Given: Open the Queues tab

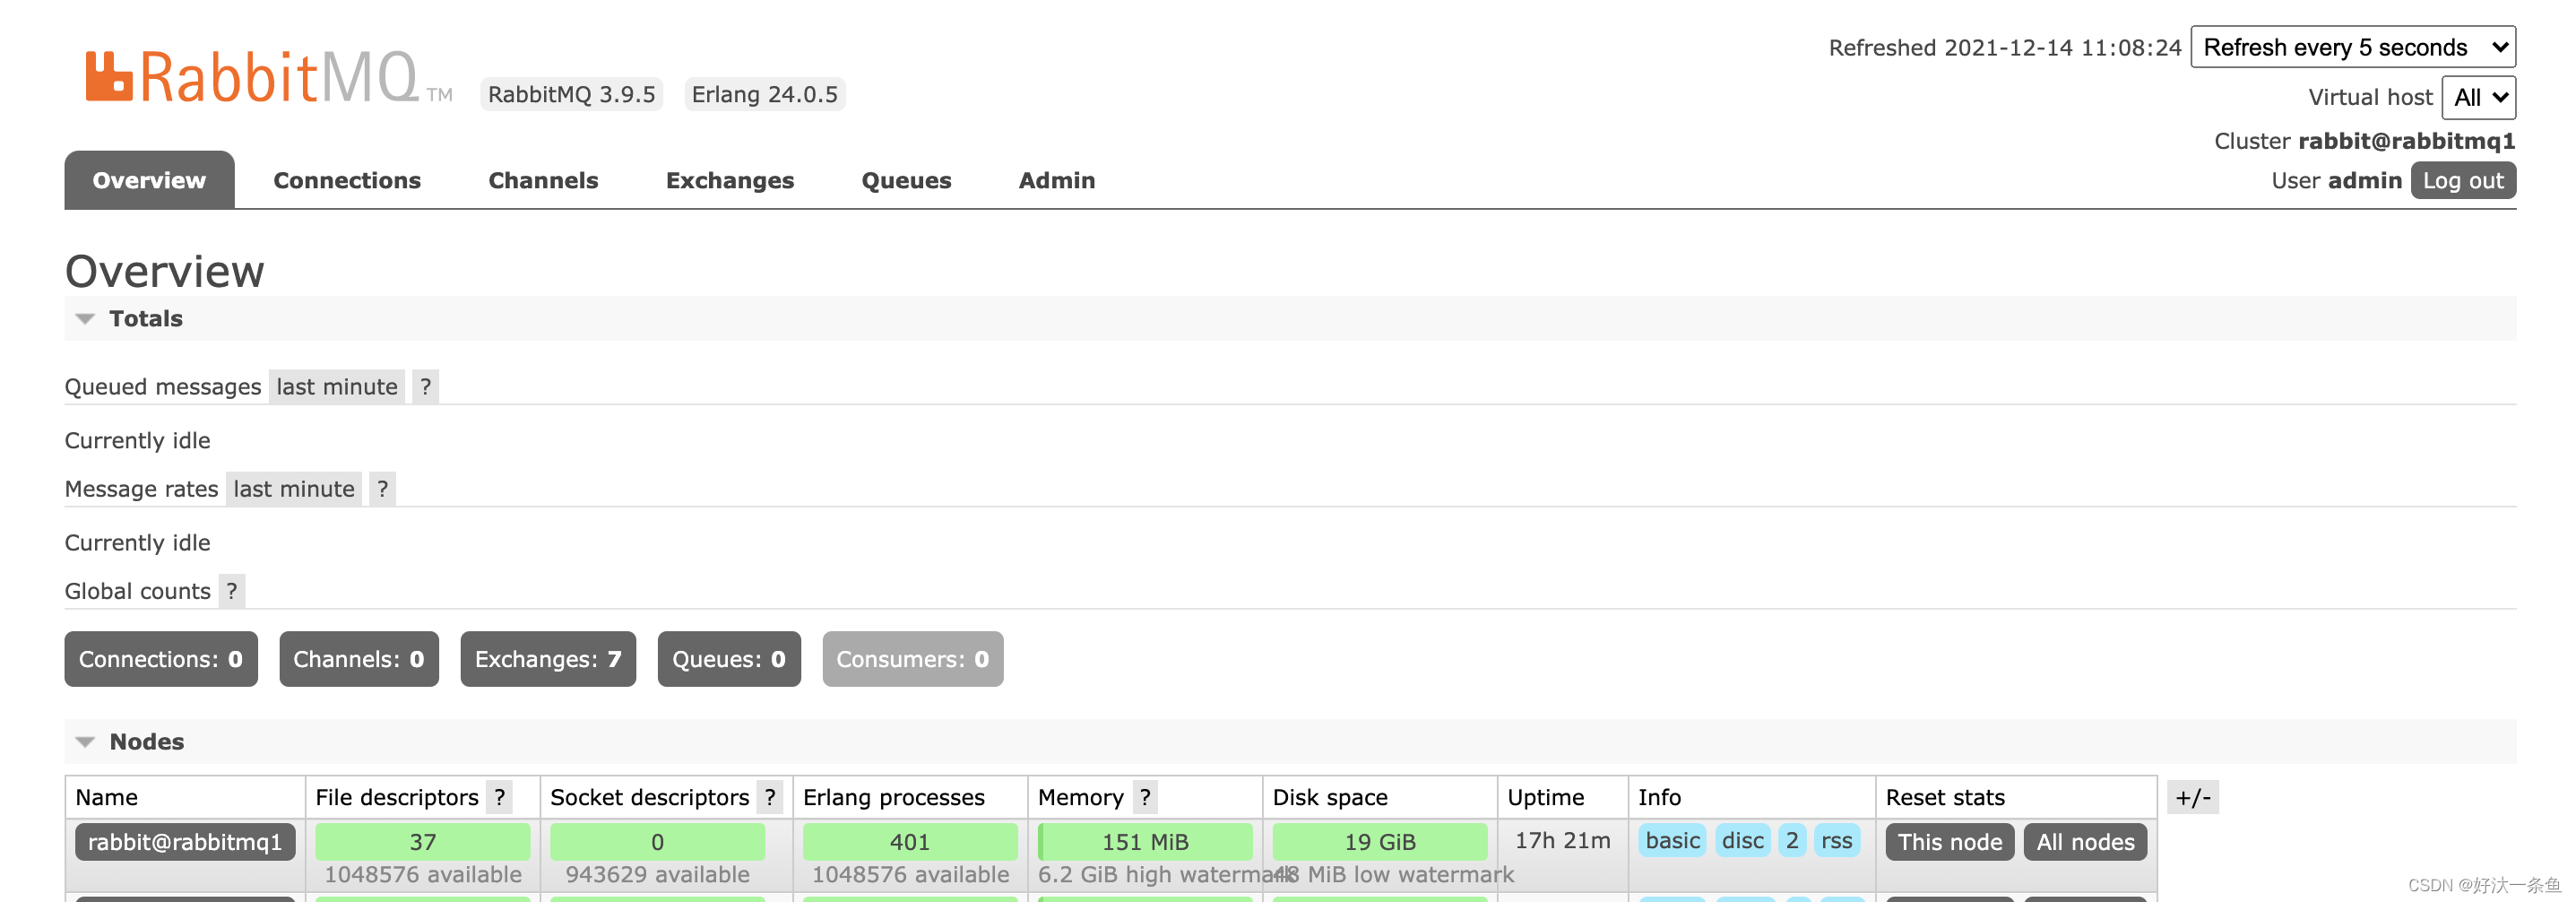Looking at the screenshot, I should pyautogui.click(x=906, y=180).
